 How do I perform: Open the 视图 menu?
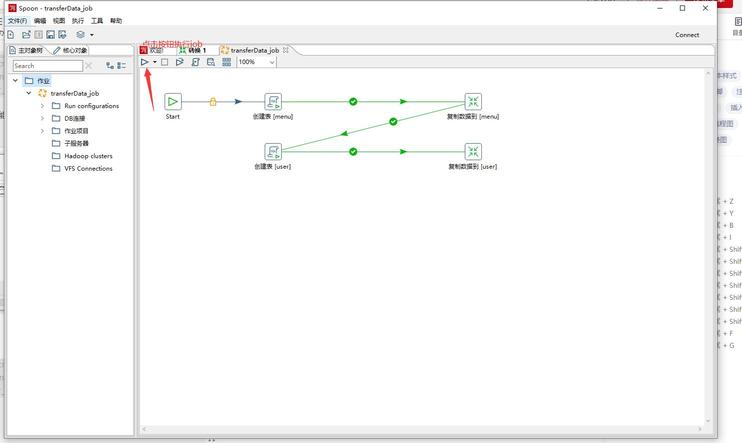point(59,21)
